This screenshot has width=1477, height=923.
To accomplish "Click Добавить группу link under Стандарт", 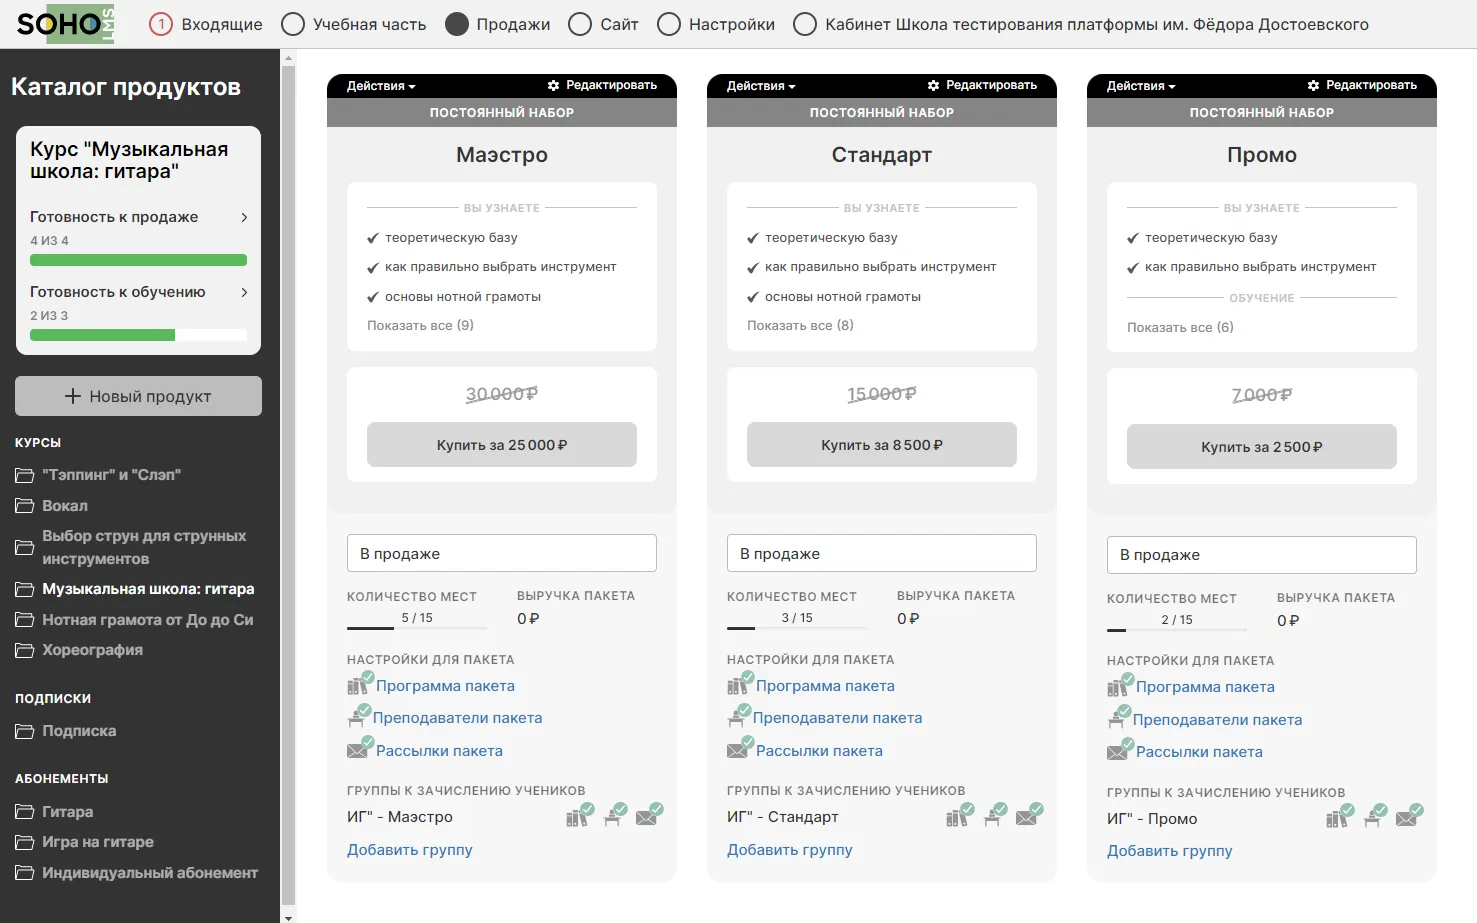I will point(790,850).
